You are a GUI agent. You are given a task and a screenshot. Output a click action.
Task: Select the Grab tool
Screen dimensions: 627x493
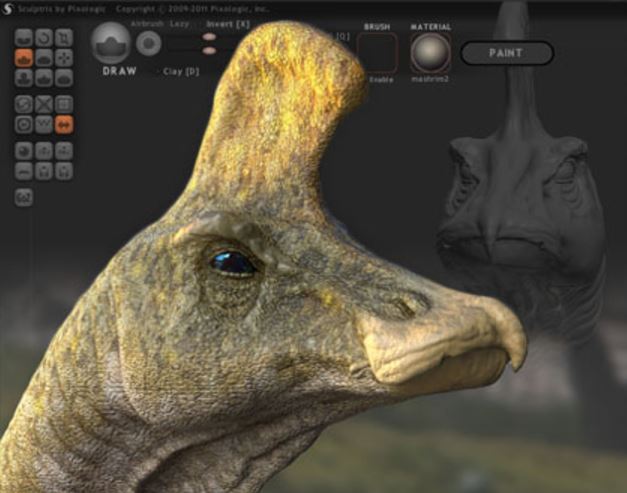(64, 58)
